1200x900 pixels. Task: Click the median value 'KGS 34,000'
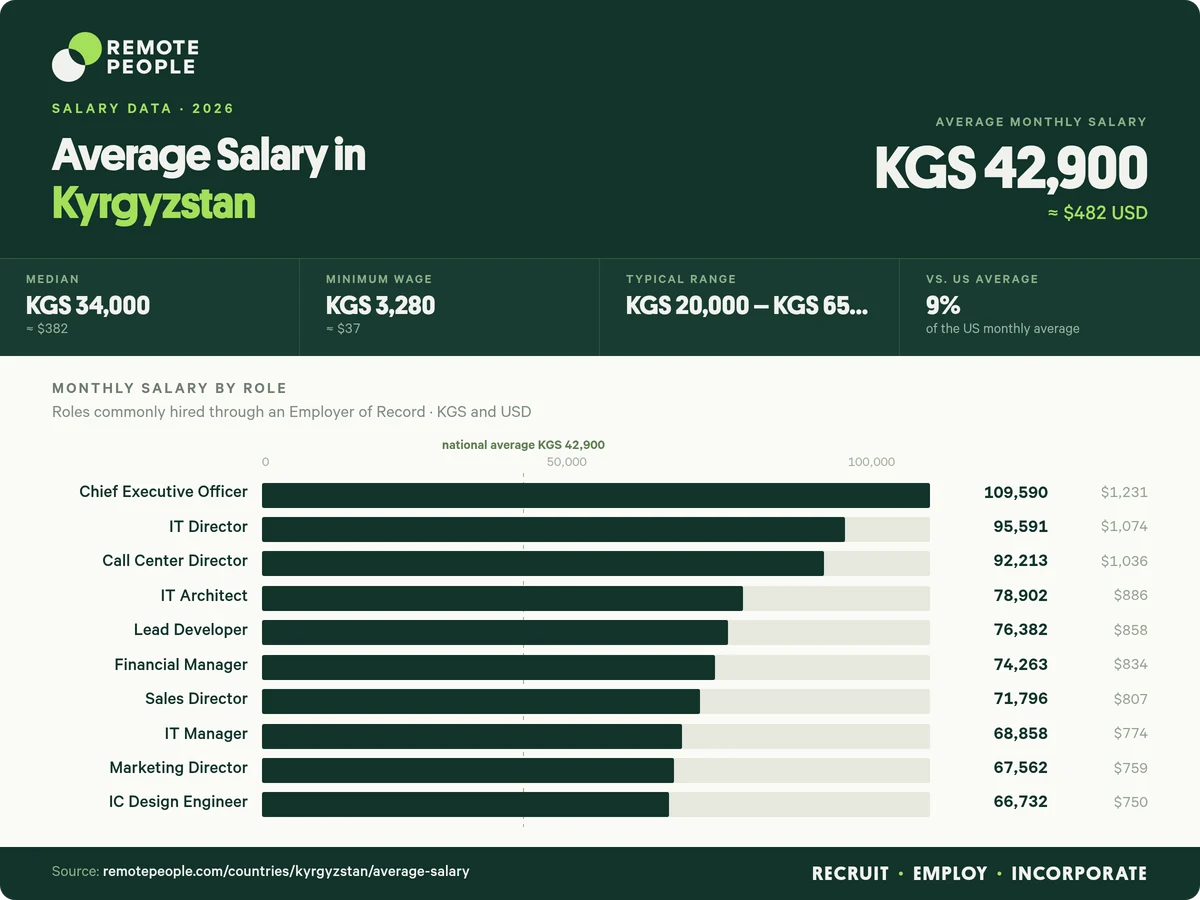tap(88, 305)
